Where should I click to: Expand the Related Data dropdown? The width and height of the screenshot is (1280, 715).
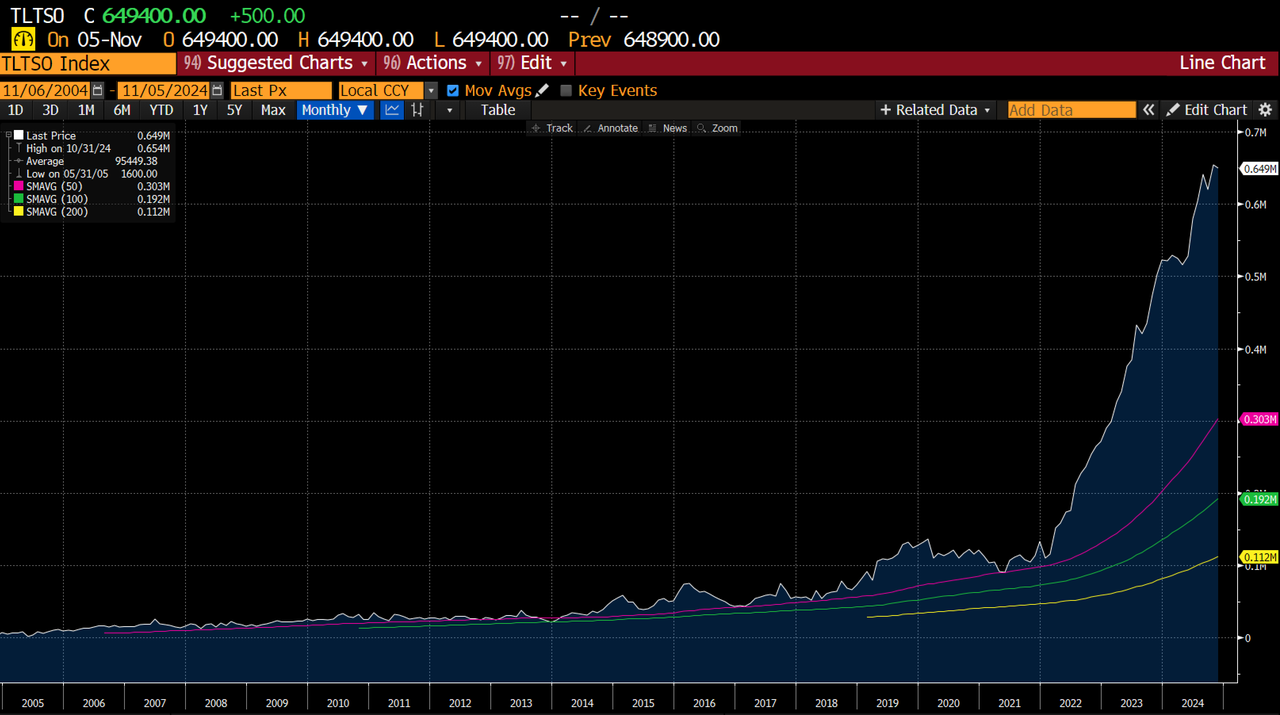936,110
